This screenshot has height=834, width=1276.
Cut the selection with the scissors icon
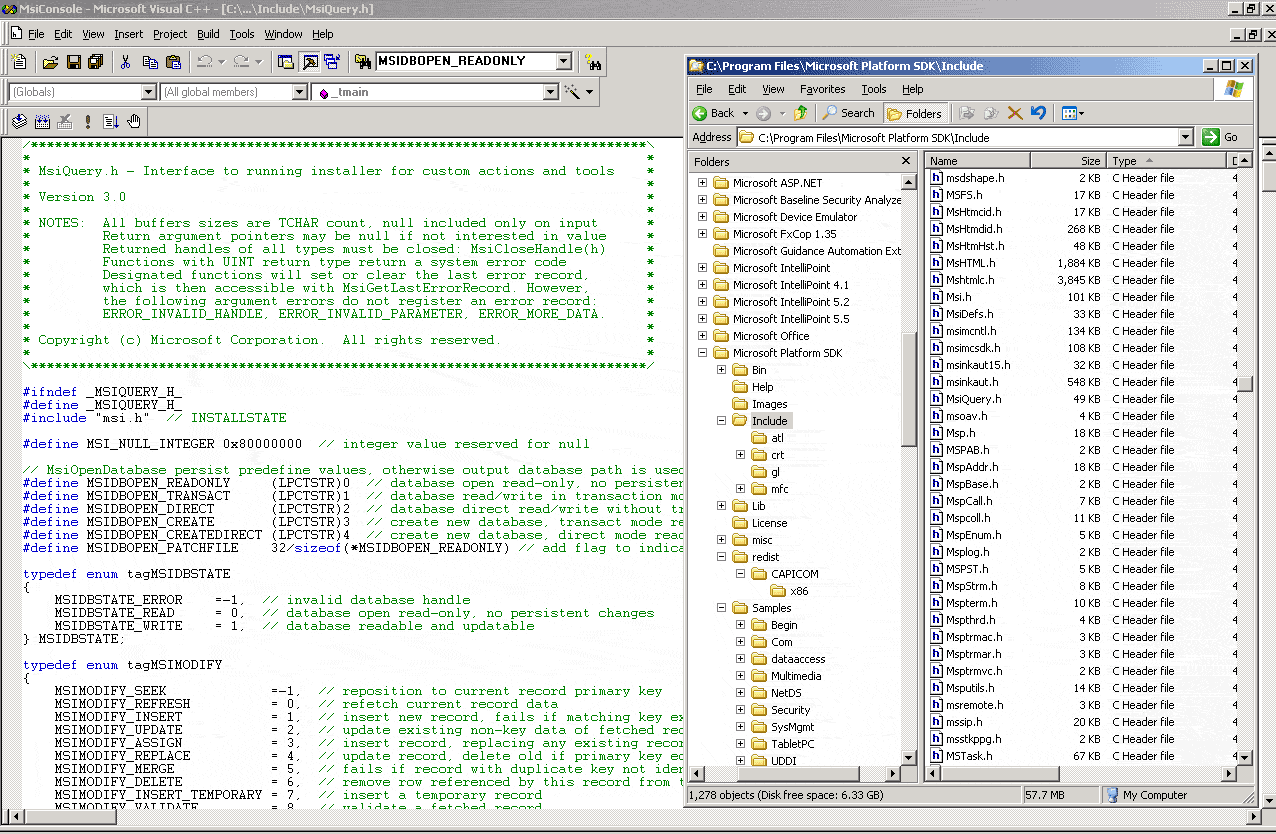[125, 62]
